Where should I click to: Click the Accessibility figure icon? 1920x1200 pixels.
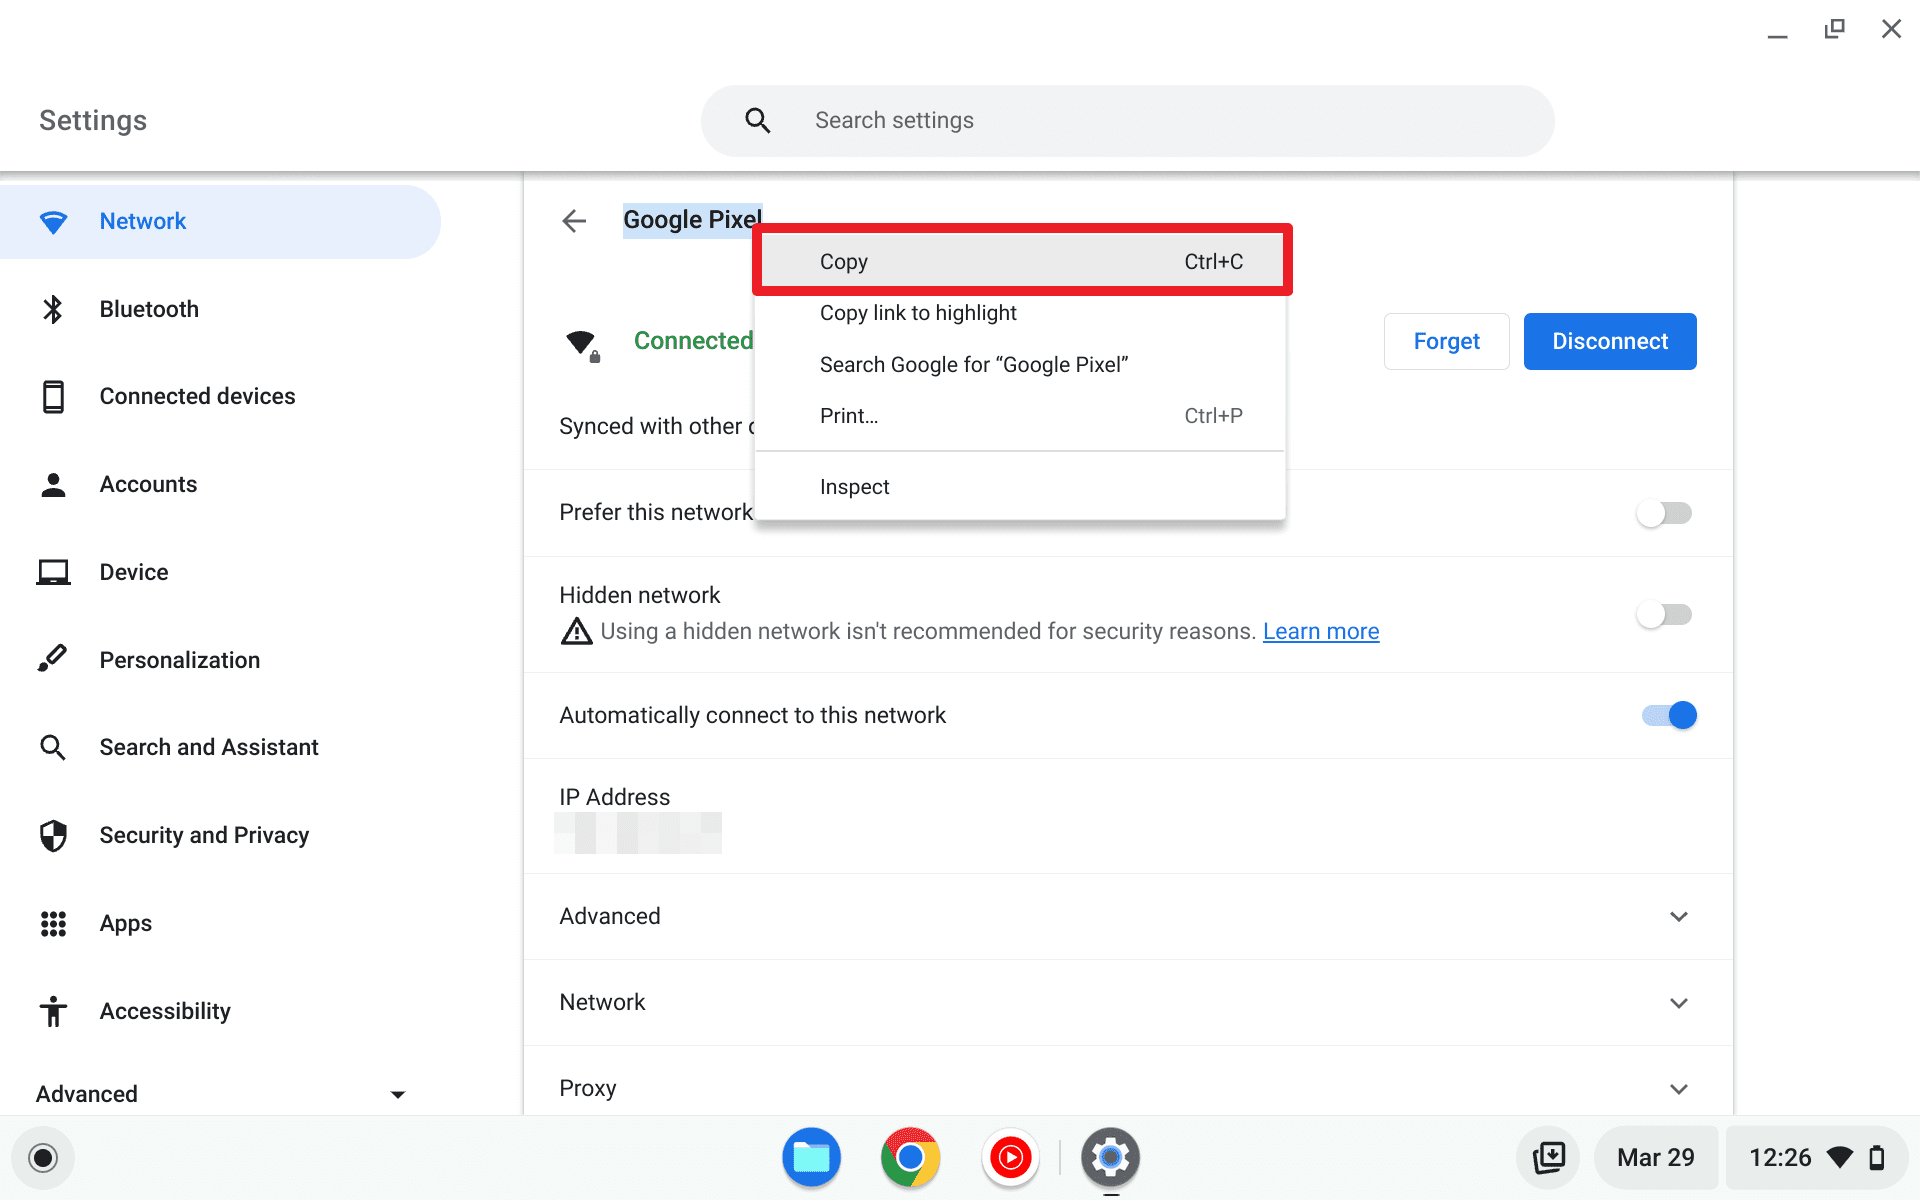[x=53, y=1011]
